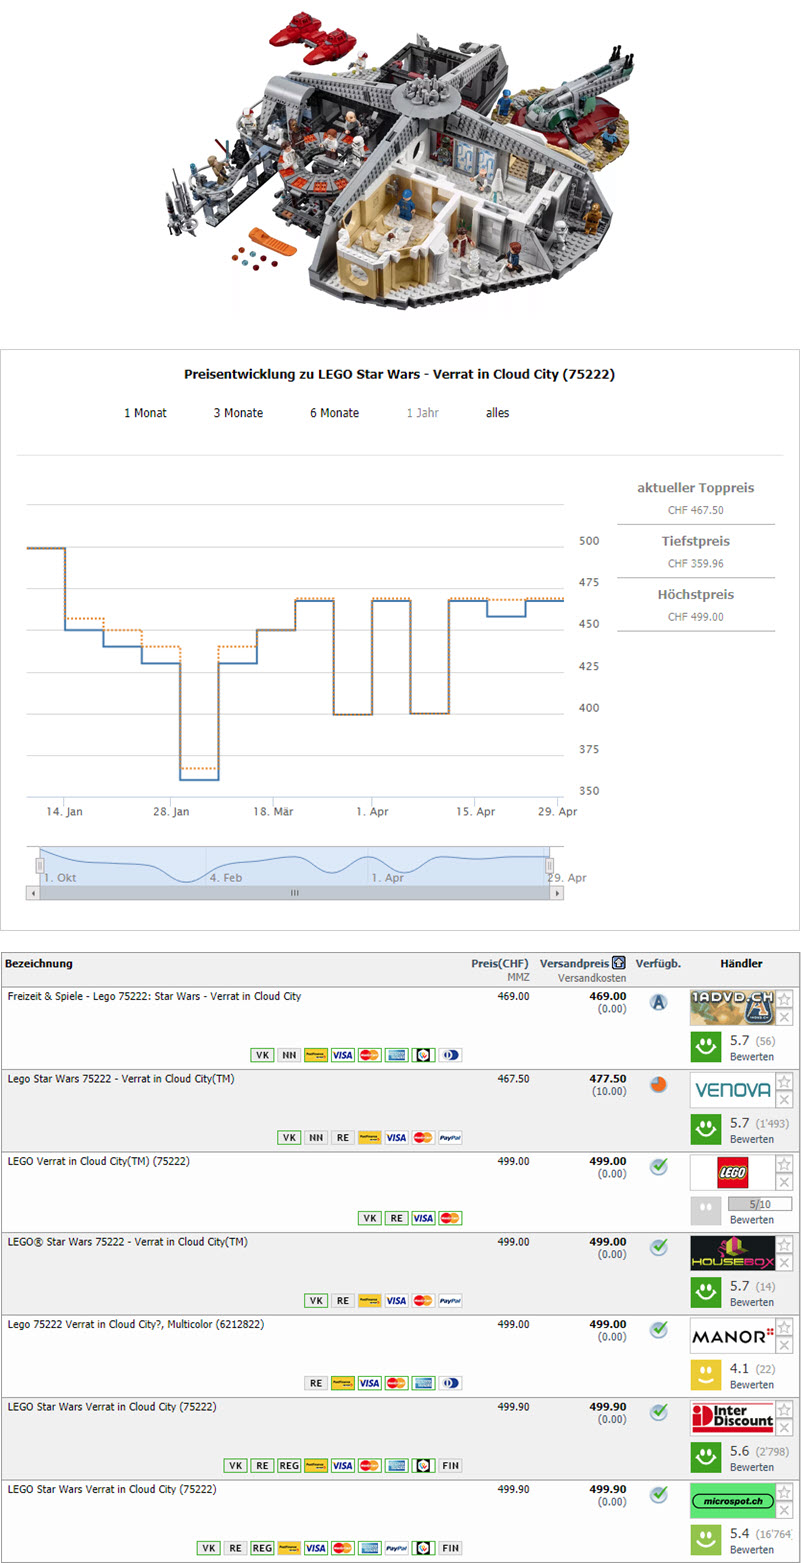Toggle the exclude X for LEGO merchant
801x1563 pixels.
pyautogui.click(x=785, y=1182)
